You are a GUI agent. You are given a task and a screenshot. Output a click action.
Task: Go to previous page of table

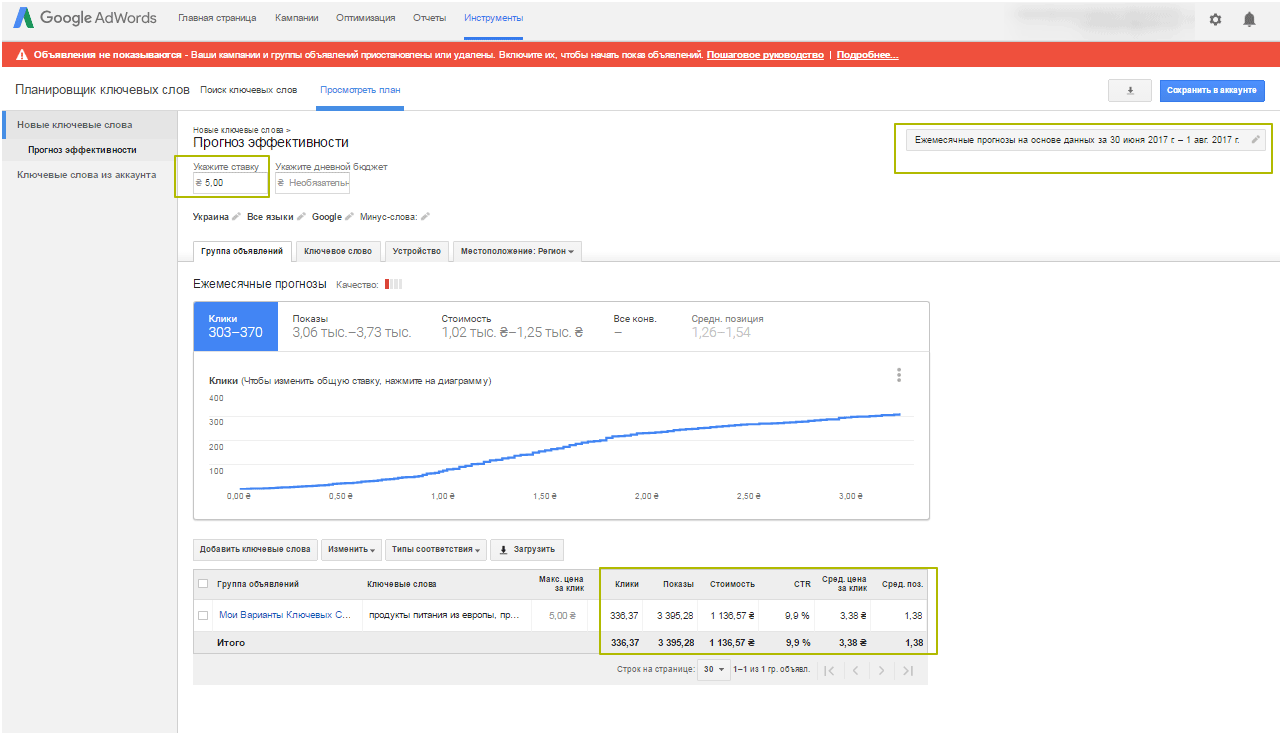point(855,670)
